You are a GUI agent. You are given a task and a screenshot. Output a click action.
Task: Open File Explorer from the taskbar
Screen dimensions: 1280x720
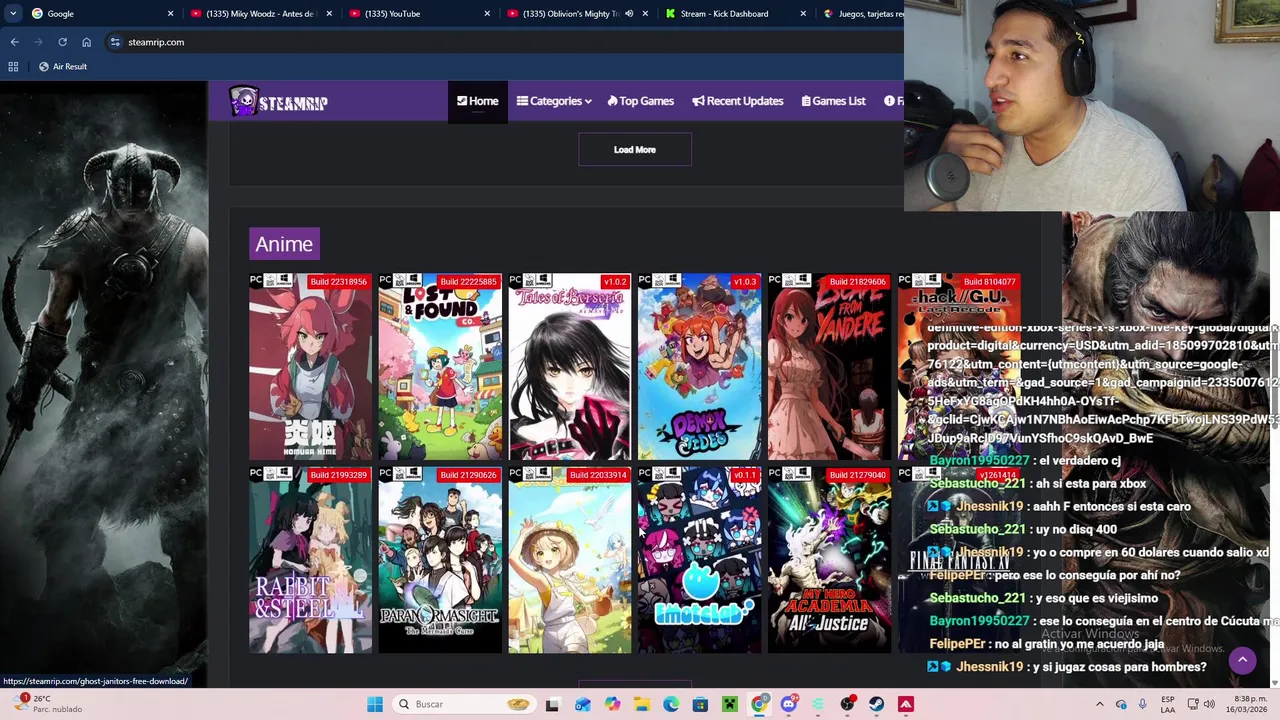(x=641, y=704)
